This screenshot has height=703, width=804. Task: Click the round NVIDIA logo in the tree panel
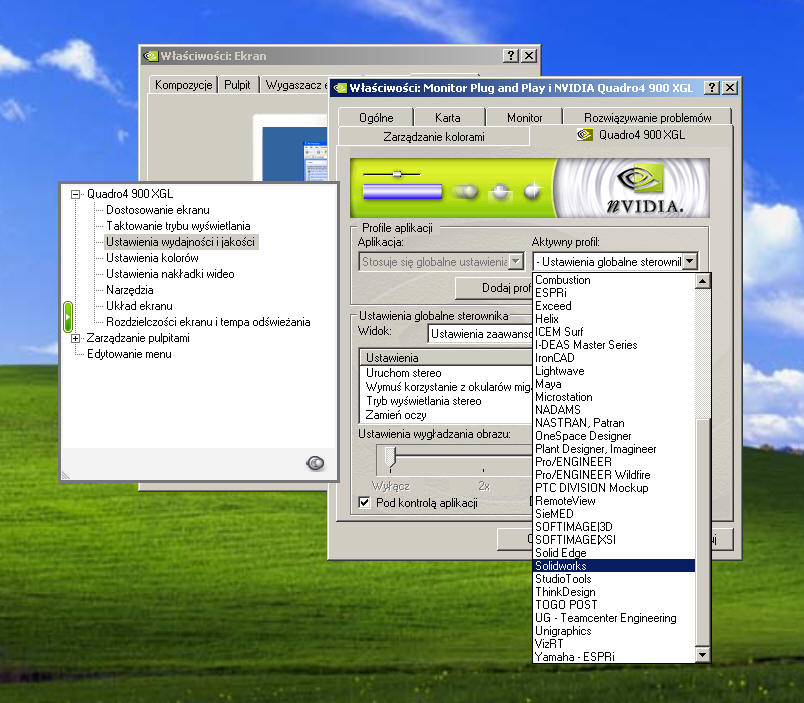(x=315, y=463)
